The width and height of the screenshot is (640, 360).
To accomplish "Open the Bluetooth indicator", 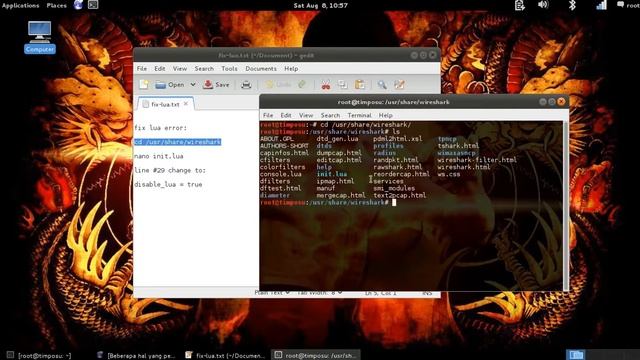I will point(572,5).
